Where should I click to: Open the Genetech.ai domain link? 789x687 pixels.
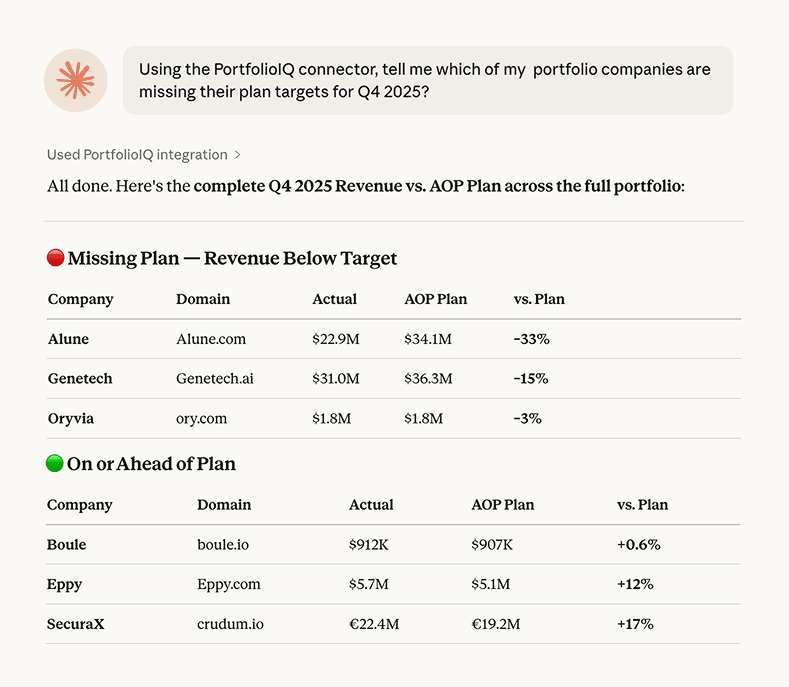(215, 379)
